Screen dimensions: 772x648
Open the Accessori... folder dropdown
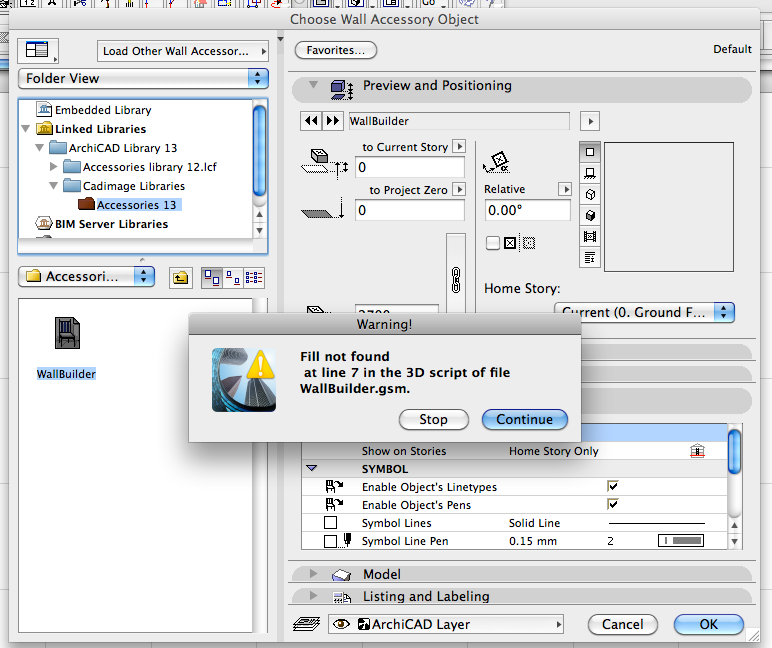(x=87, y=277)
